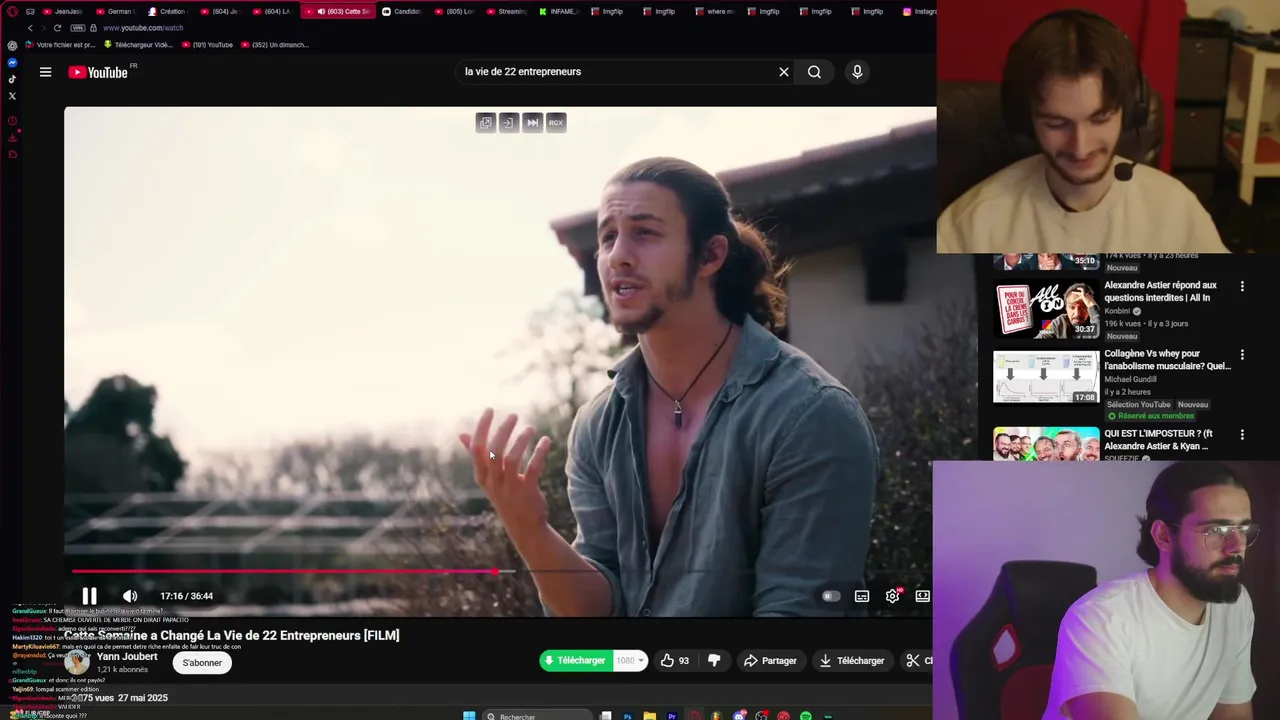Open the Collagène Vs whey video title
1280x720 pixels.
point(1167,360)
